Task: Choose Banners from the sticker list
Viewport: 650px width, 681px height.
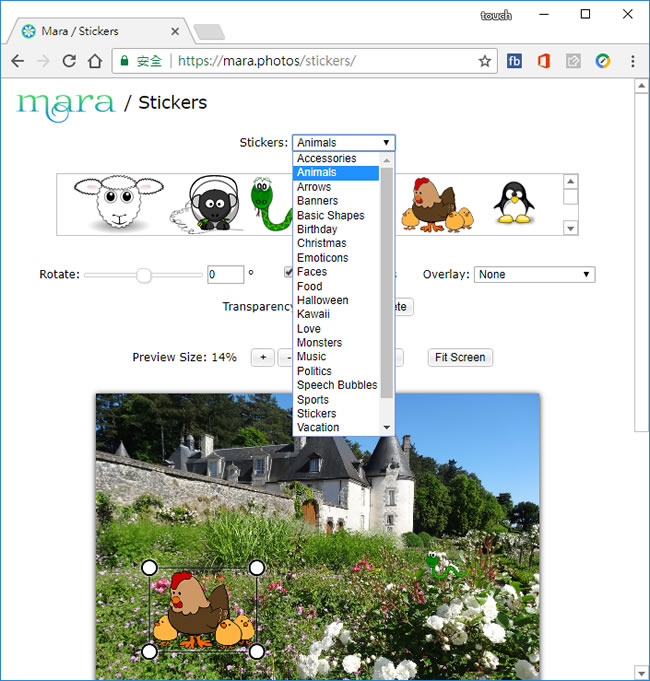Action: [x=337, y=201]
